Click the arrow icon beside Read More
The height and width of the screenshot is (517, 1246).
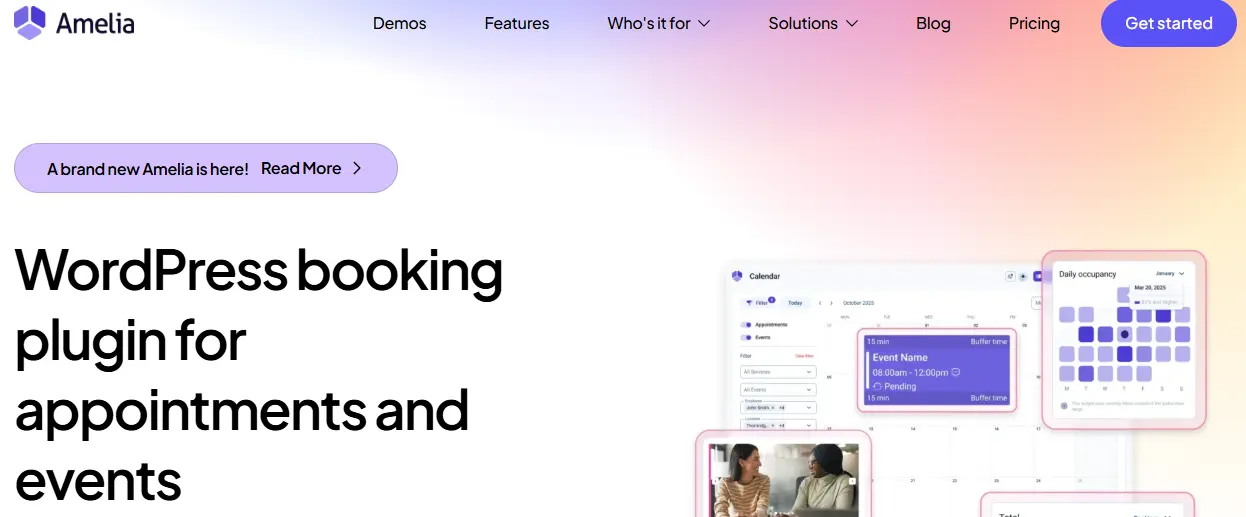tap(357, 168)
